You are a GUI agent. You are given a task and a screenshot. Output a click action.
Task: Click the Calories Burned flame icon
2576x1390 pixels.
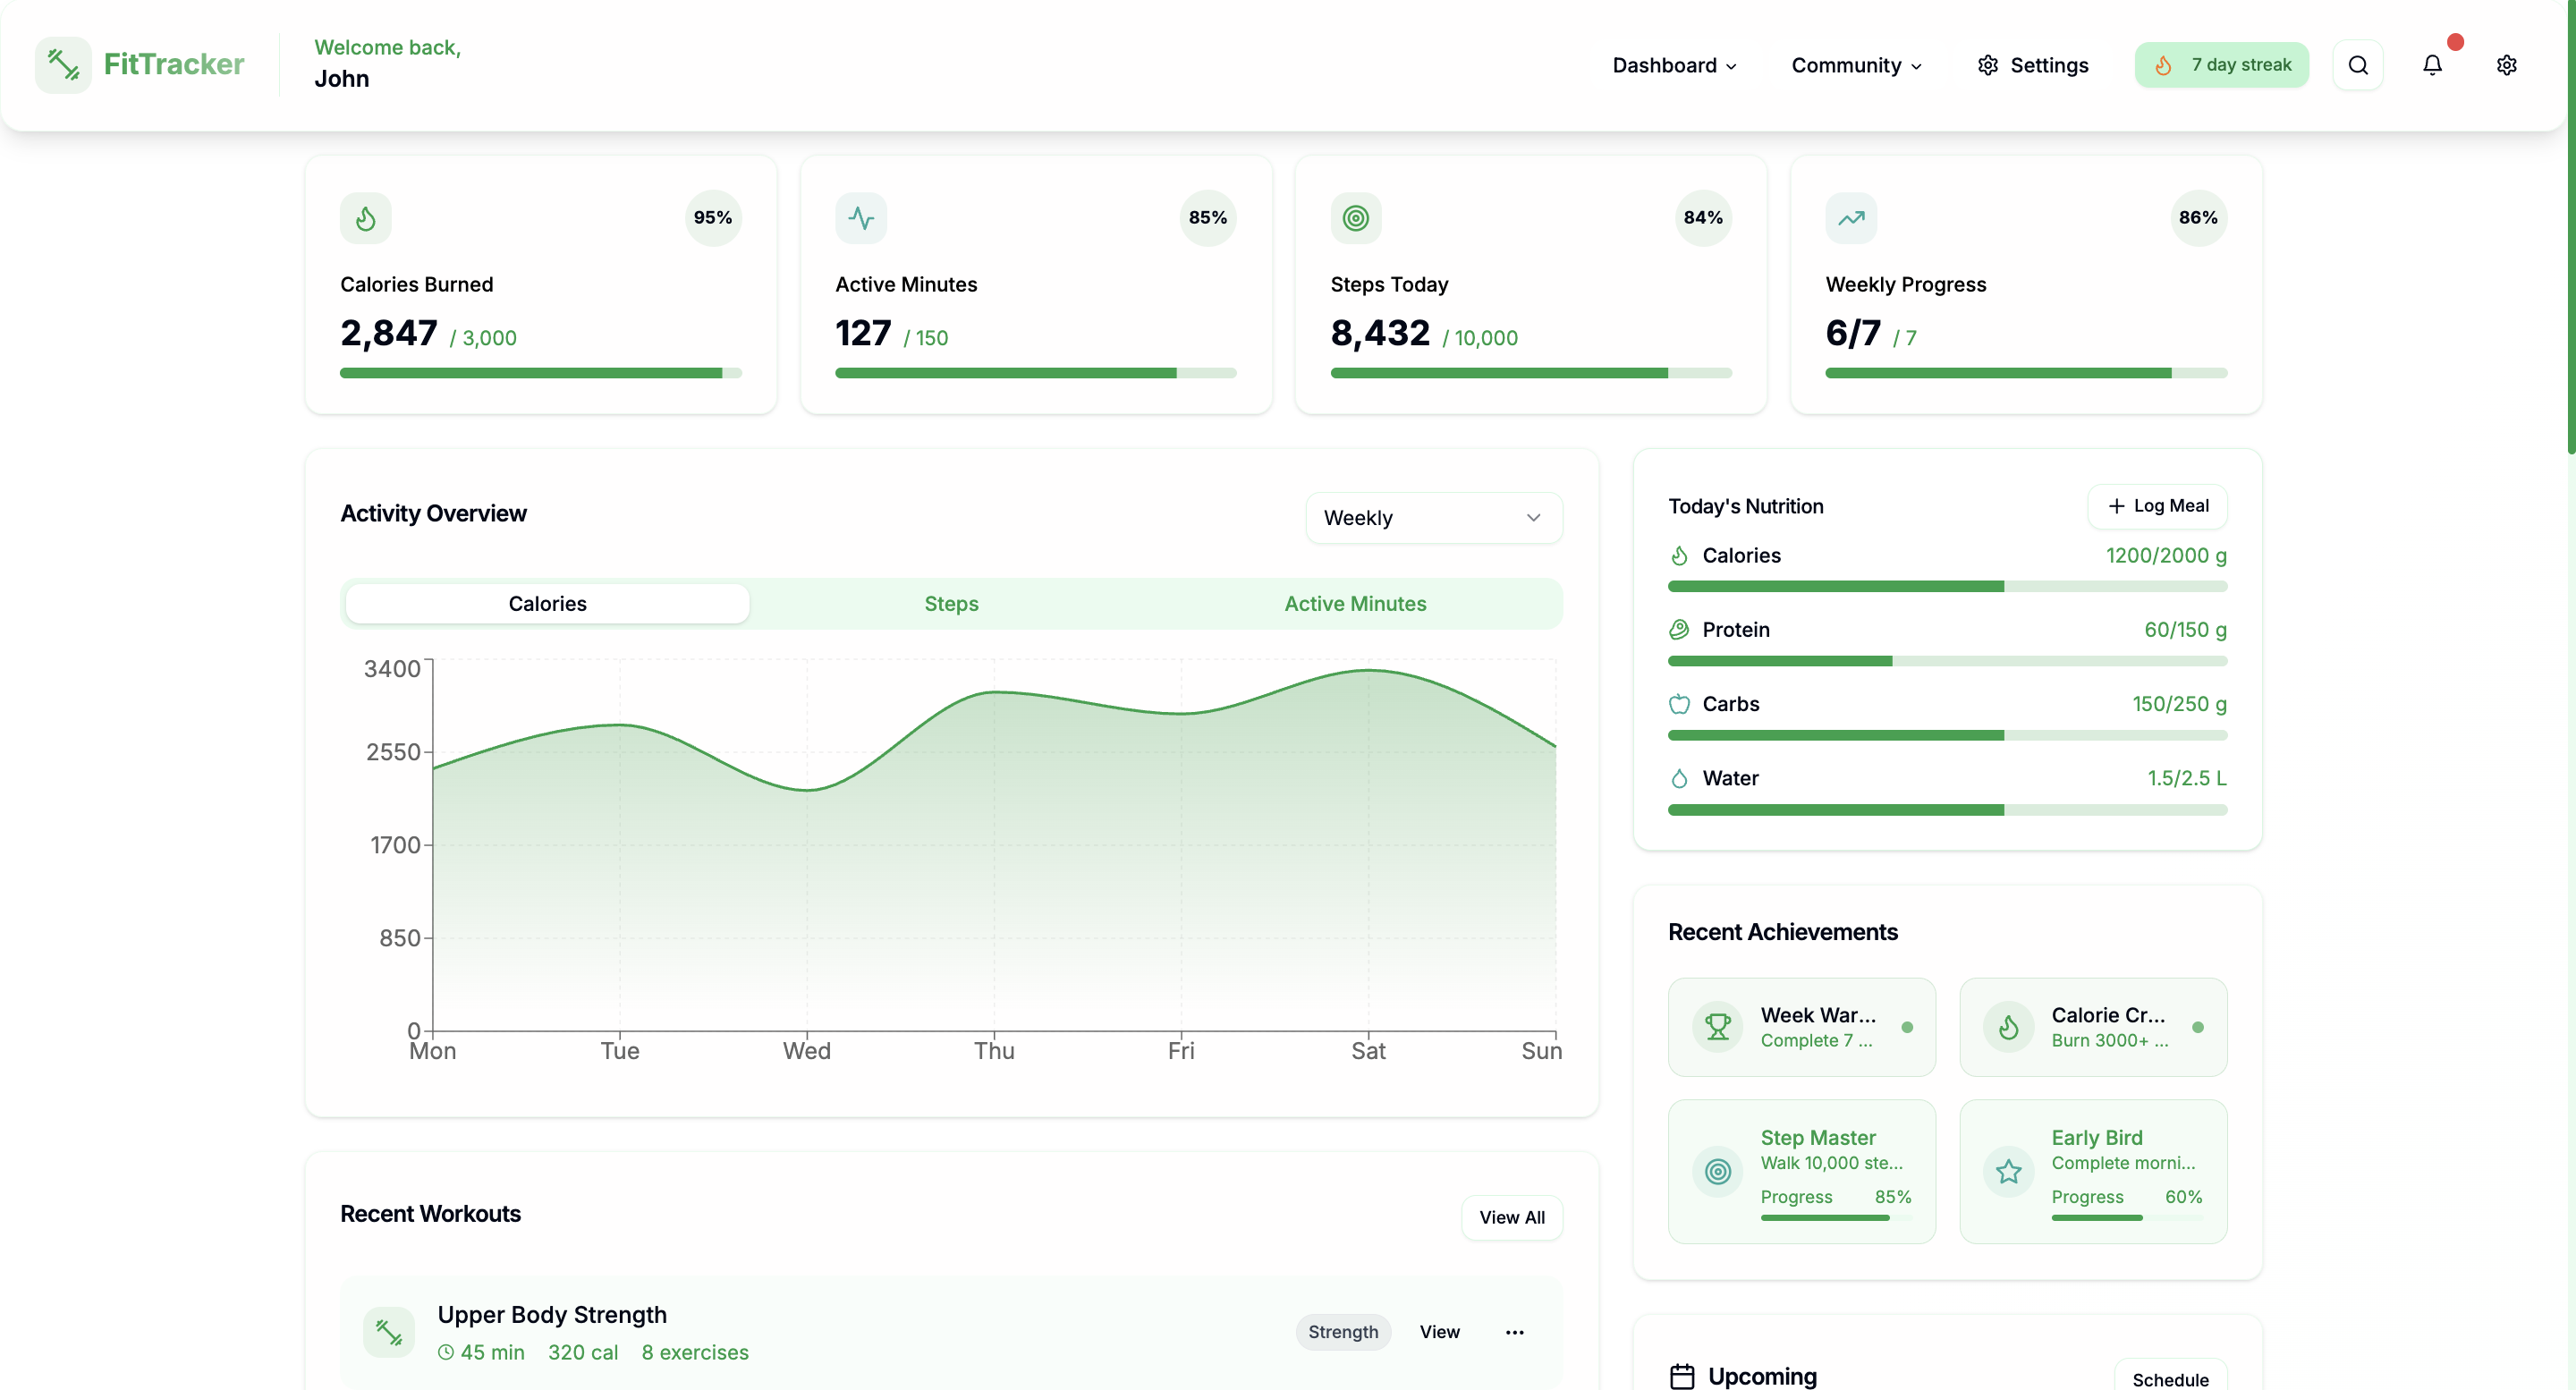coord(365,218)
